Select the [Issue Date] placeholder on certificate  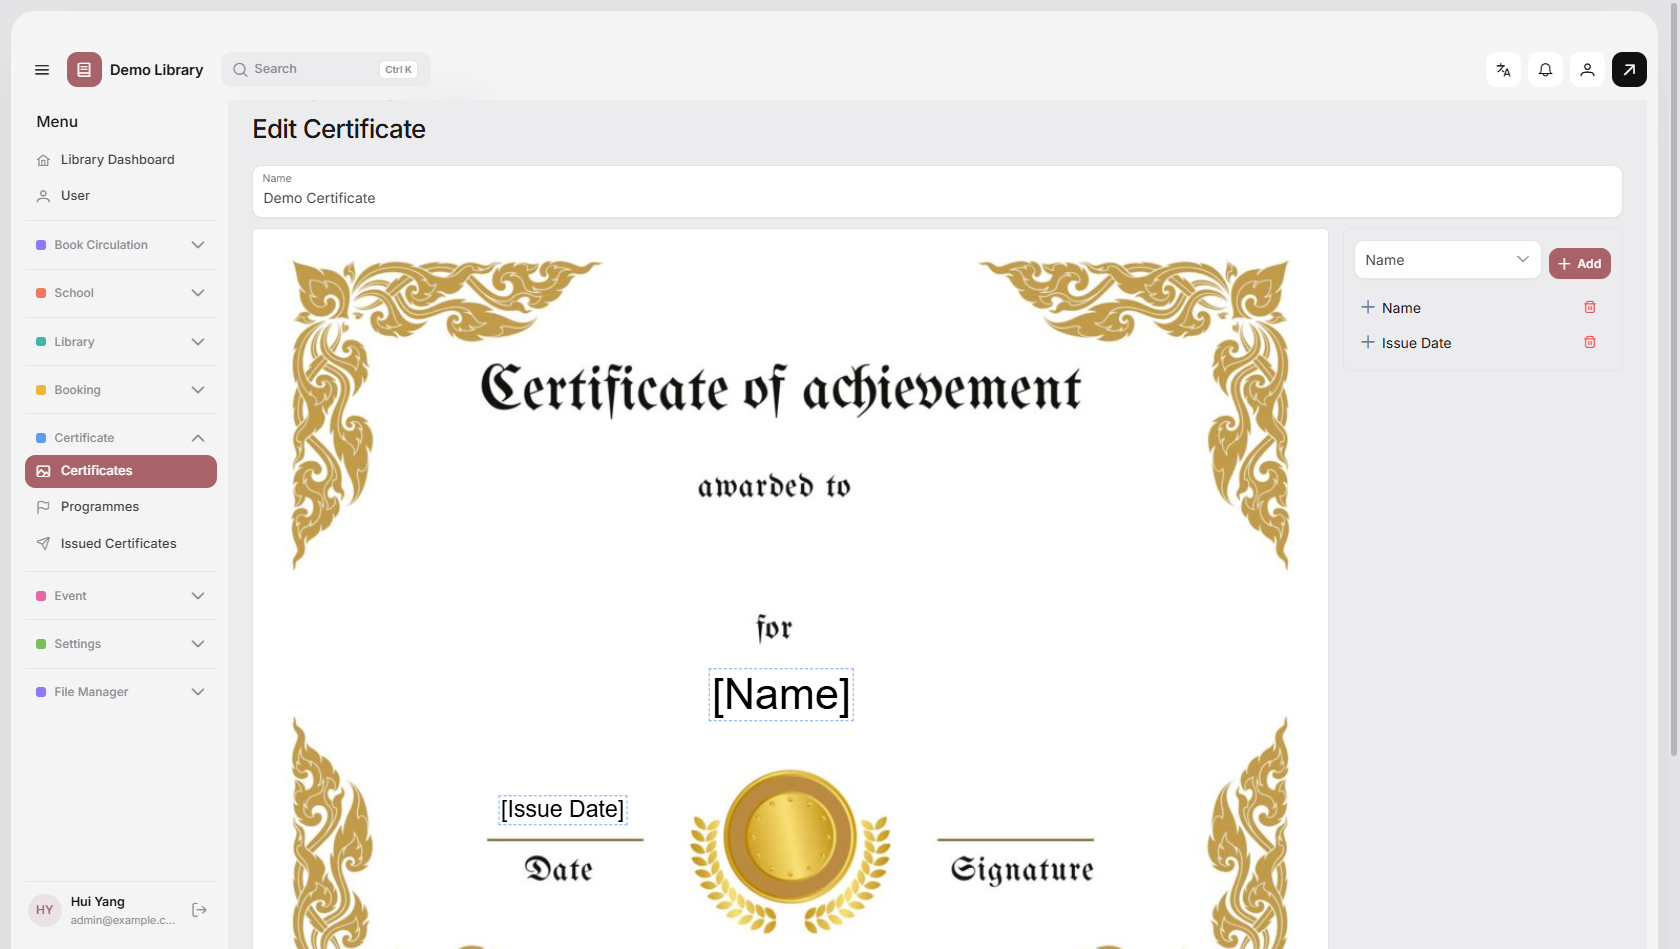563,809
